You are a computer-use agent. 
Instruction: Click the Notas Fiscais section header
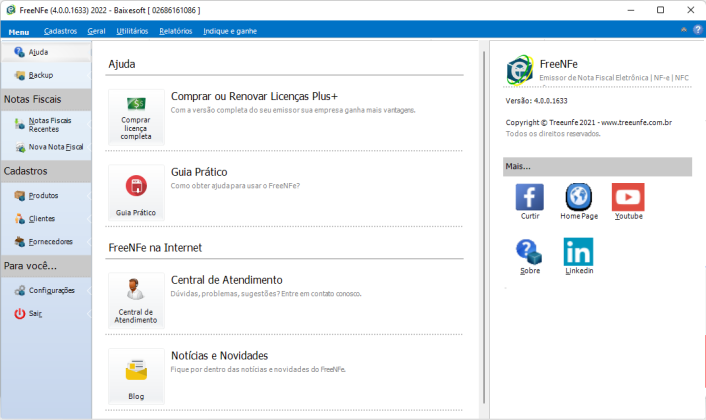pyautogui.click(x=46, y=99)
